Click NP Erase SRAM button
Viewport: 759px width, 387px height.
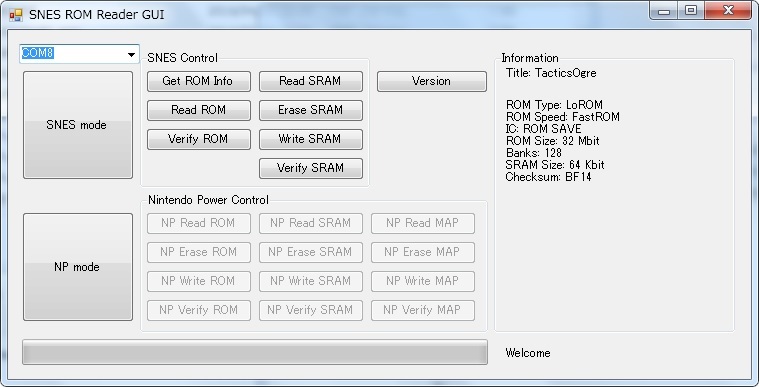click(311, 252)
